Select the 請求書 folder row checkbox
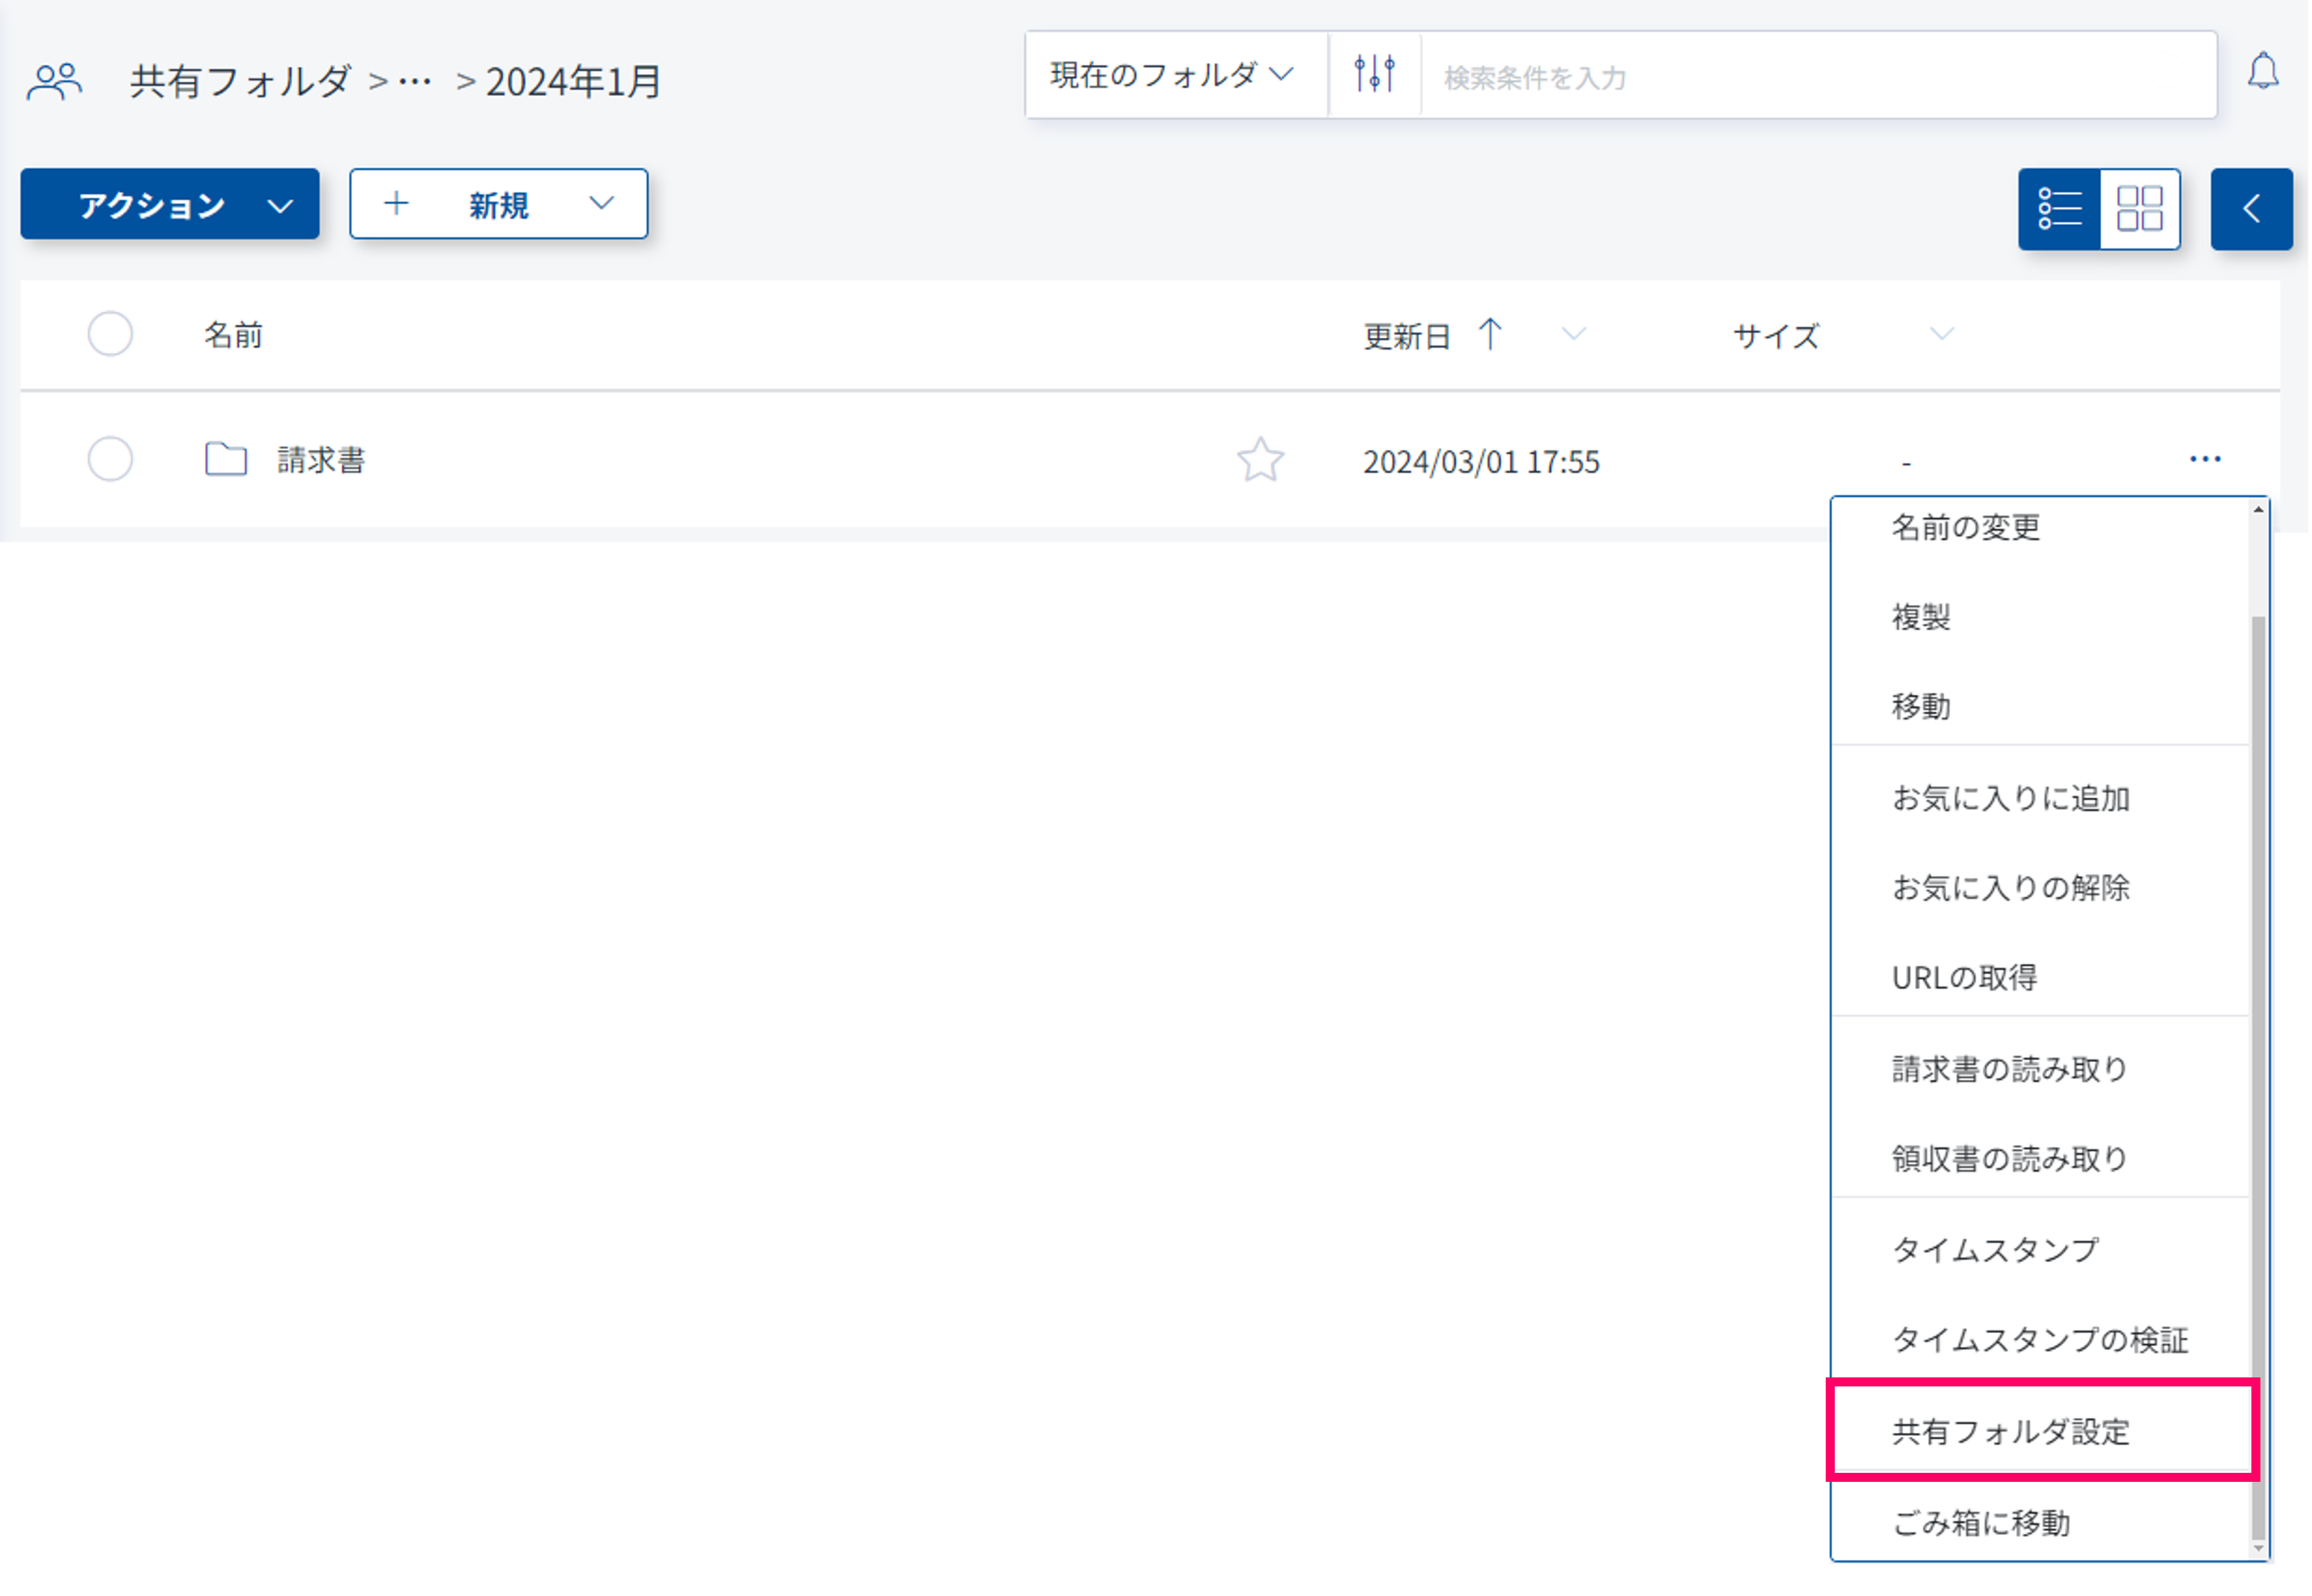This screenshot has height=1596, width=2312. pyautogui.click(x=110, y=459)
